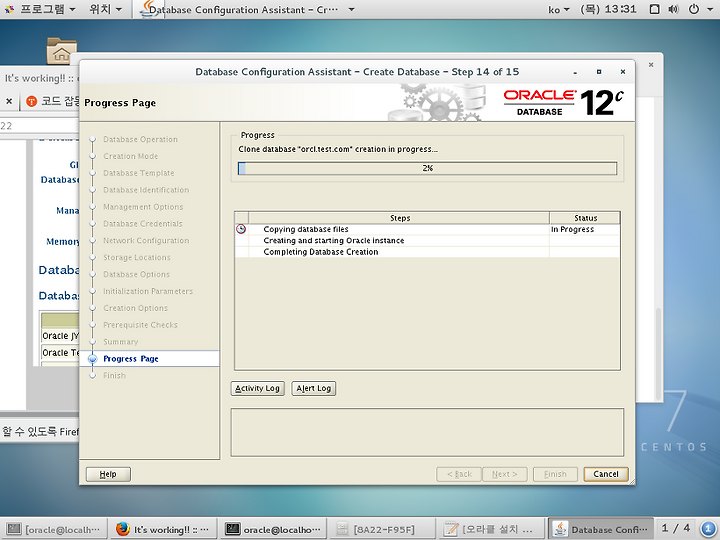
Task: Click the Summary step
Action: 120,342
